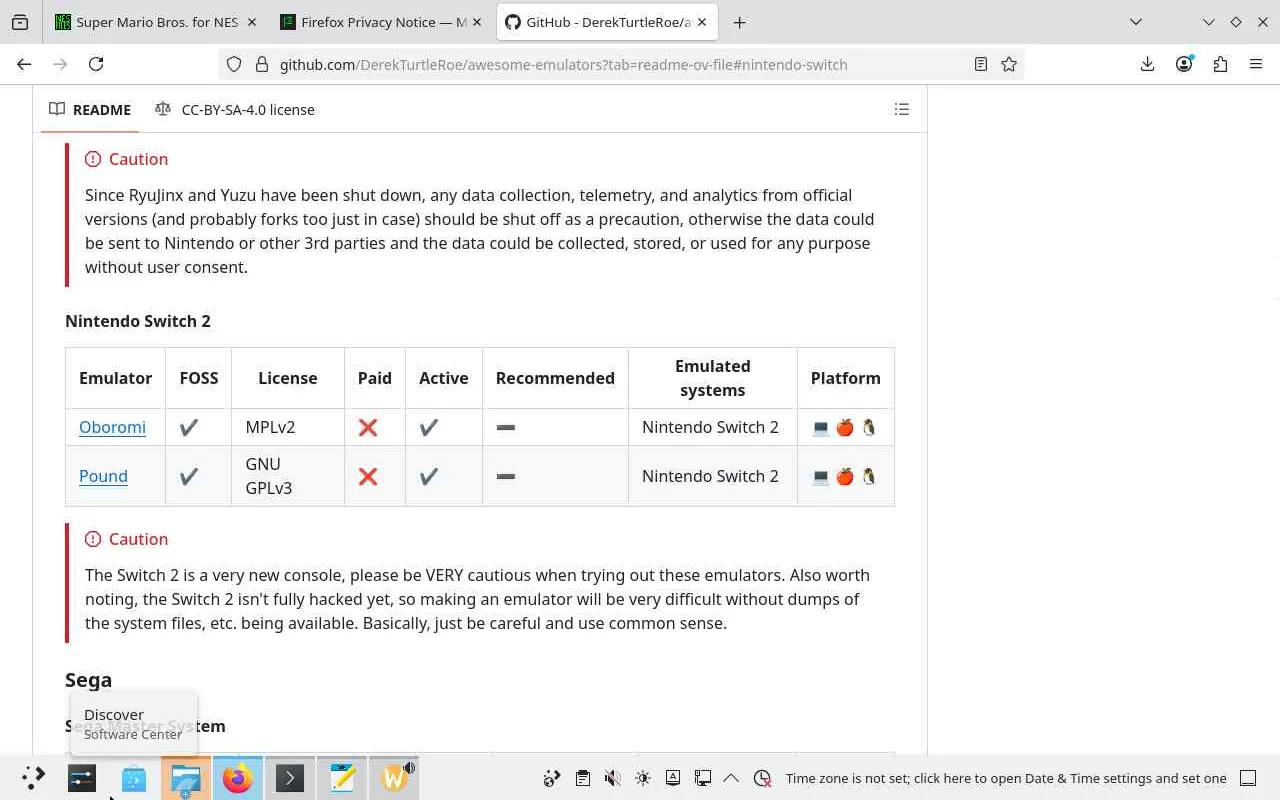The height and width of the screenshot is (800, 1280).
Task: Open the Dolphin file manager
Action: pyautogui.click(x=186, y=778)
